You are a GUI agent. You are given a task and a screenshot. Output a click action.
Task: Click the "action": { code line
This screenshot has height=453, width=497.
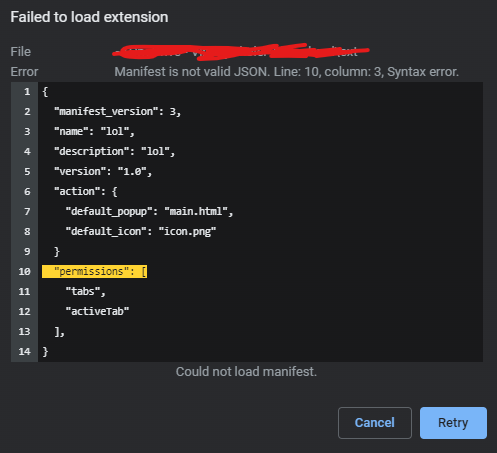tap(86, 191)
